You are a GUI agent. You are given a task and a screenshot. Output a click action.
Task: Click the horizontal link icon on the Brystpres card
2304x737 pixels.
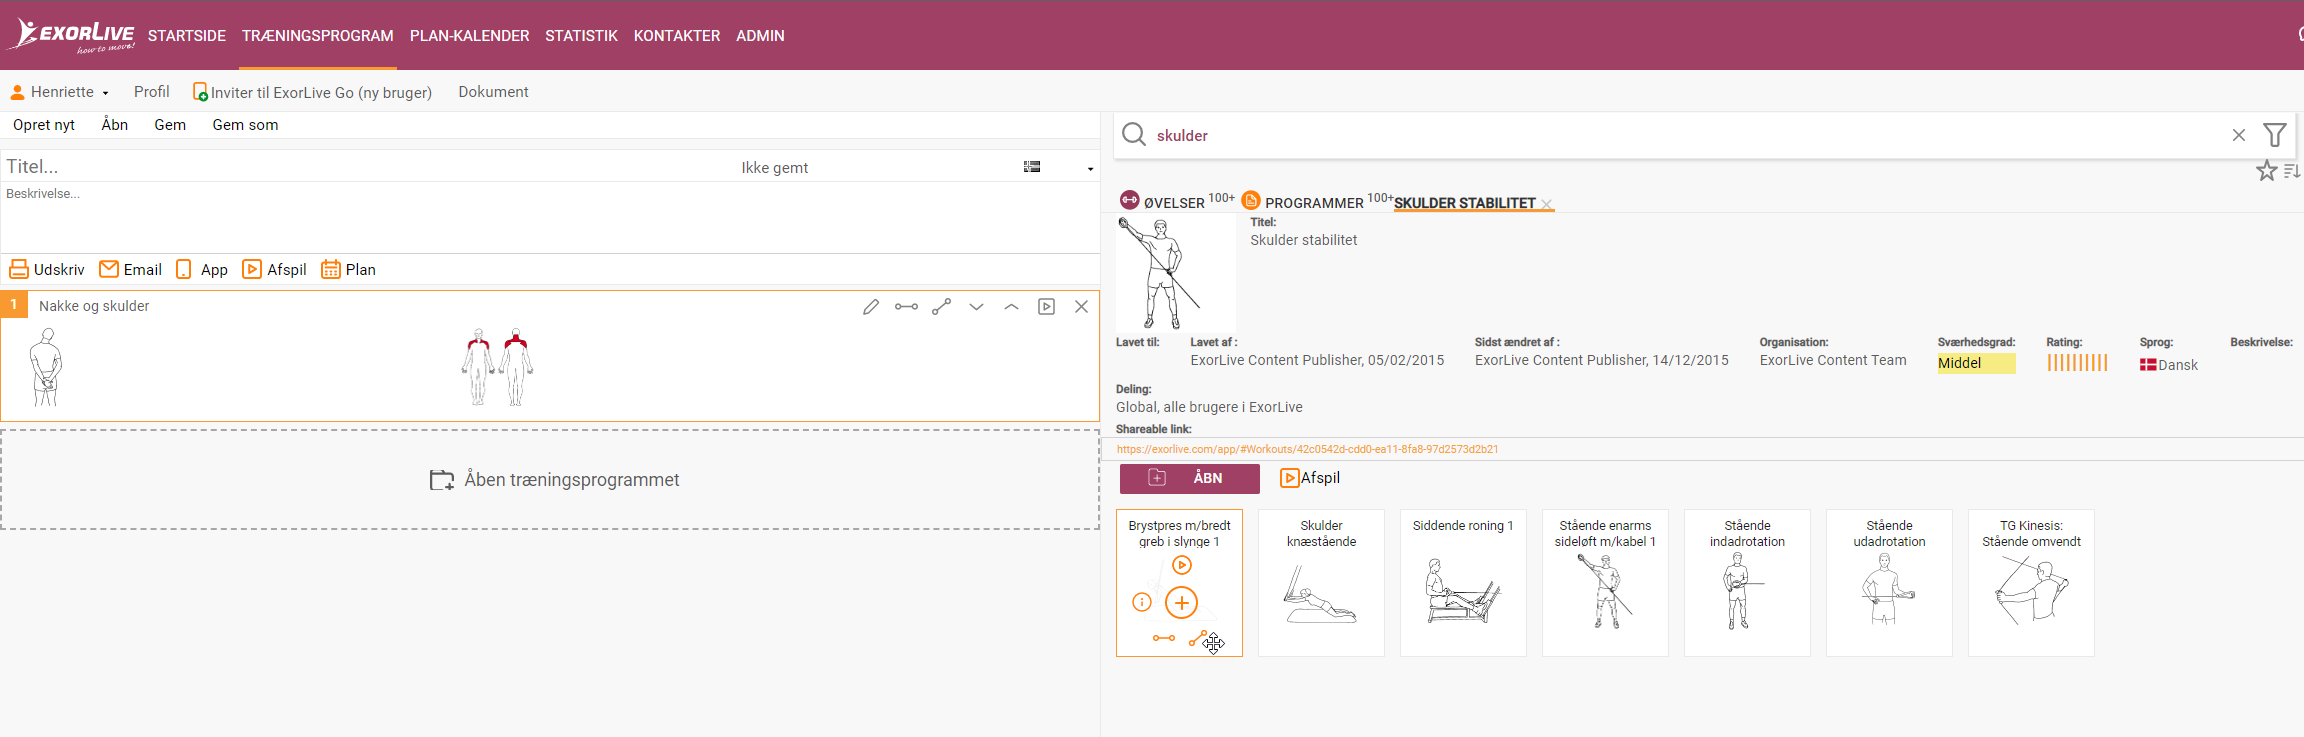coord(1164,638)
